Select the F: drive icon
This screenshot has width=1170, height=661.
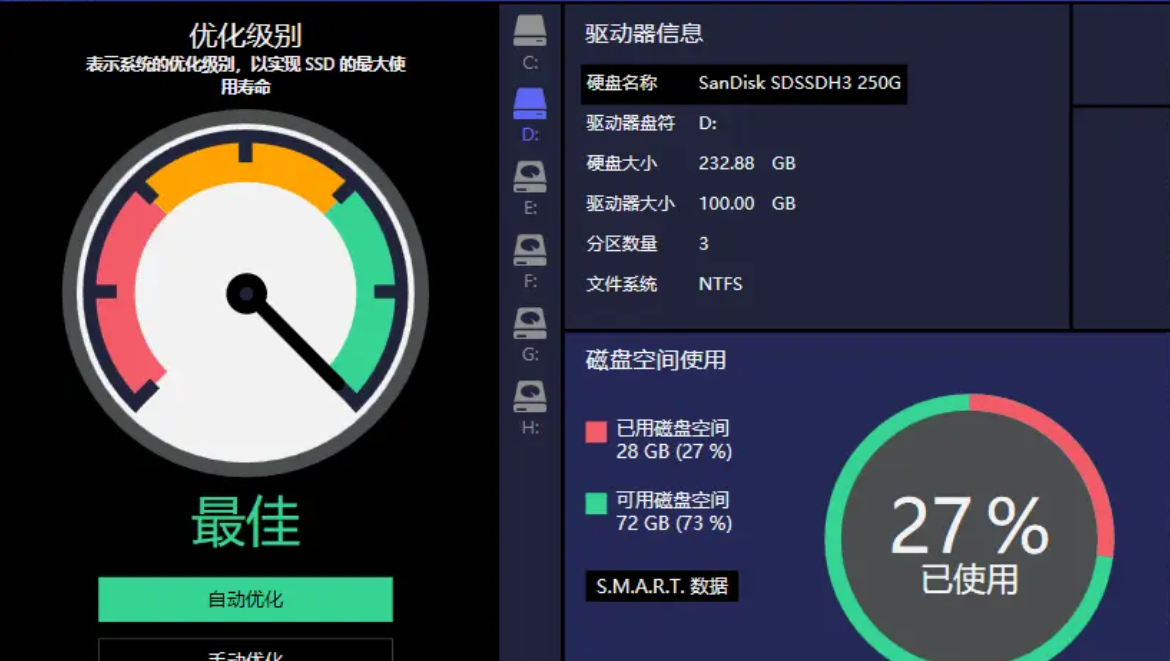(x=528, y=250)
